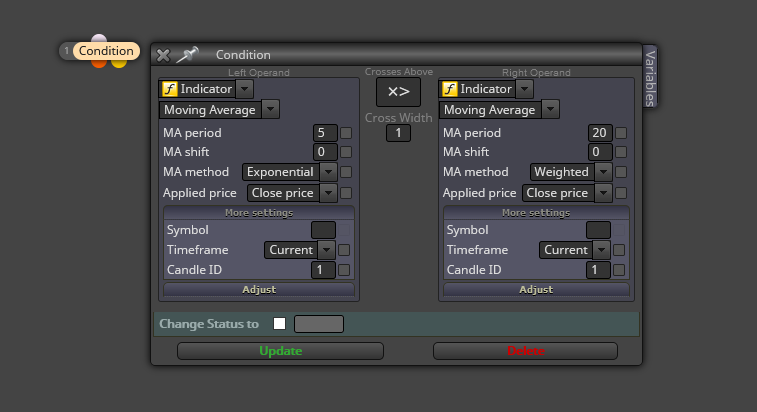This screenshot has width=757, height=412.
Task: Open left MA method Exponential dropdown
Action: point(290,172)
